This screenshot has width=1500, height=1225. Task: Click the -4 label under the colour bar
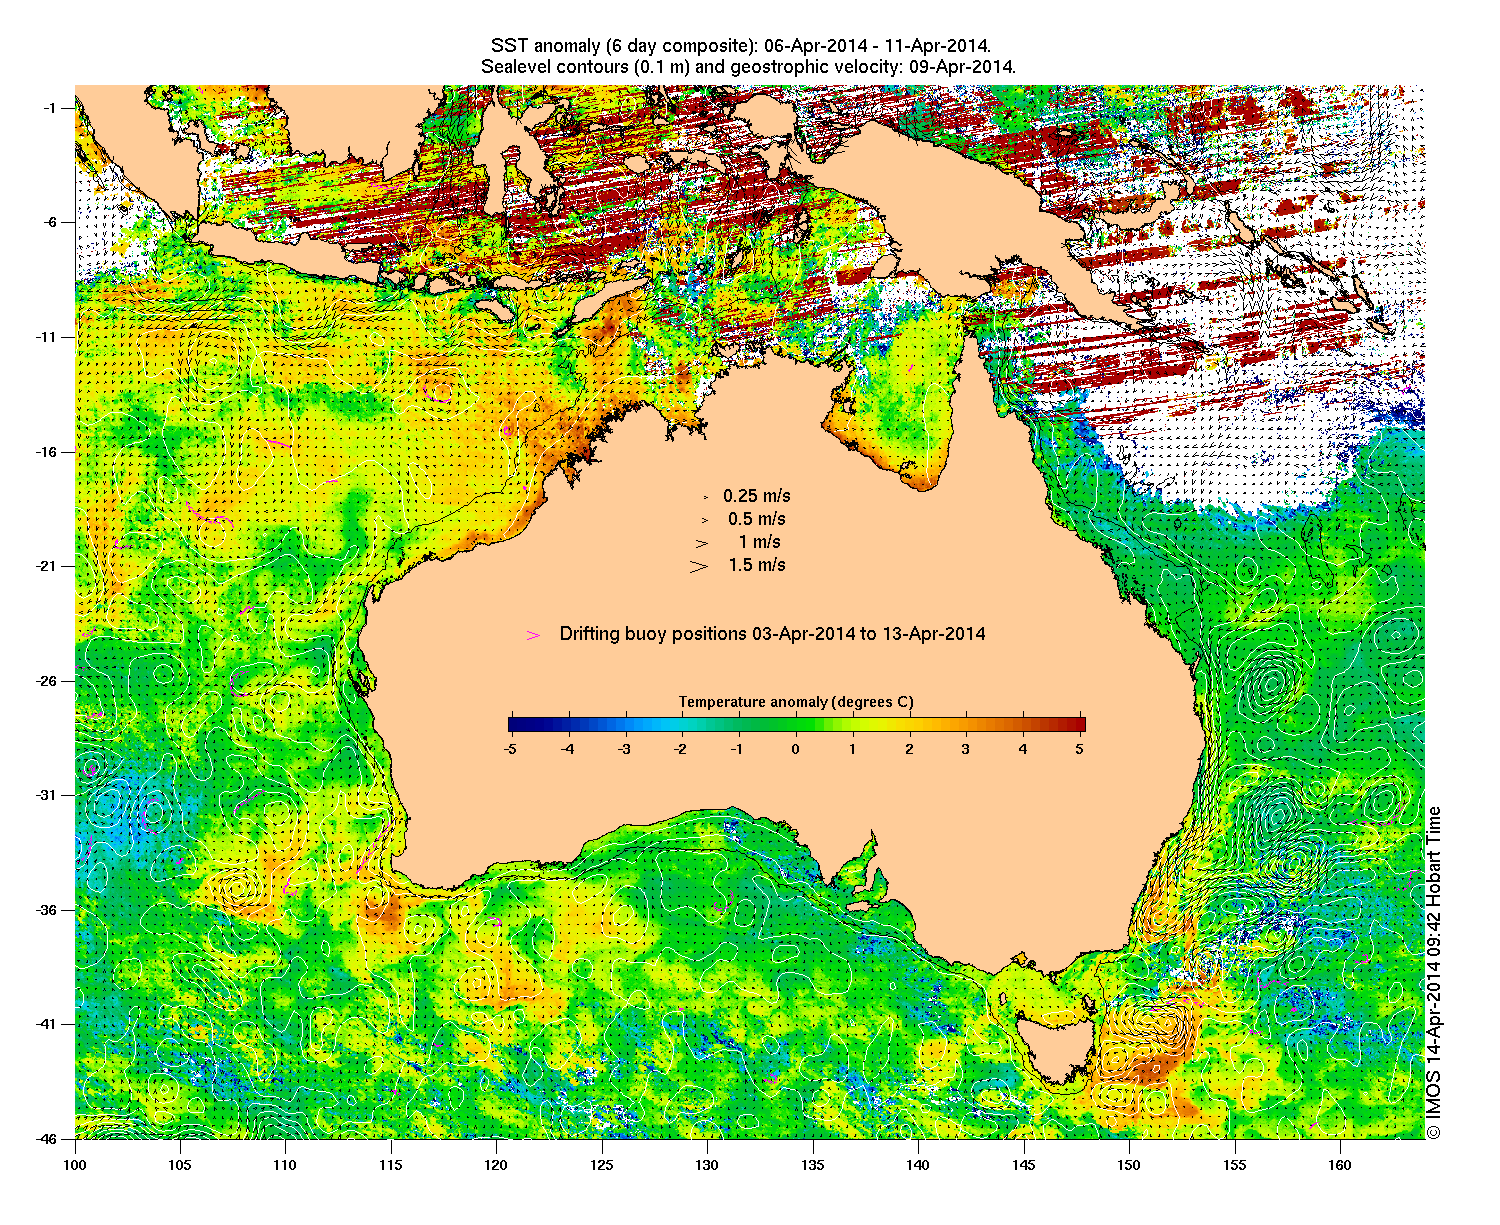[x=567, y=748]
